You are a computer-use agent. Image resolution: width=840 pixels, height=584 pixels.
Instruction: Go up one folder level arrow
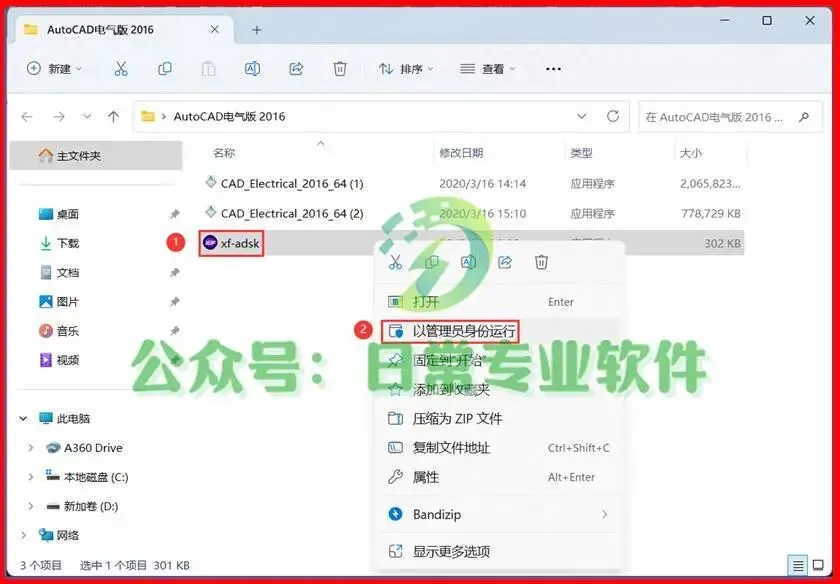point(114,116)
